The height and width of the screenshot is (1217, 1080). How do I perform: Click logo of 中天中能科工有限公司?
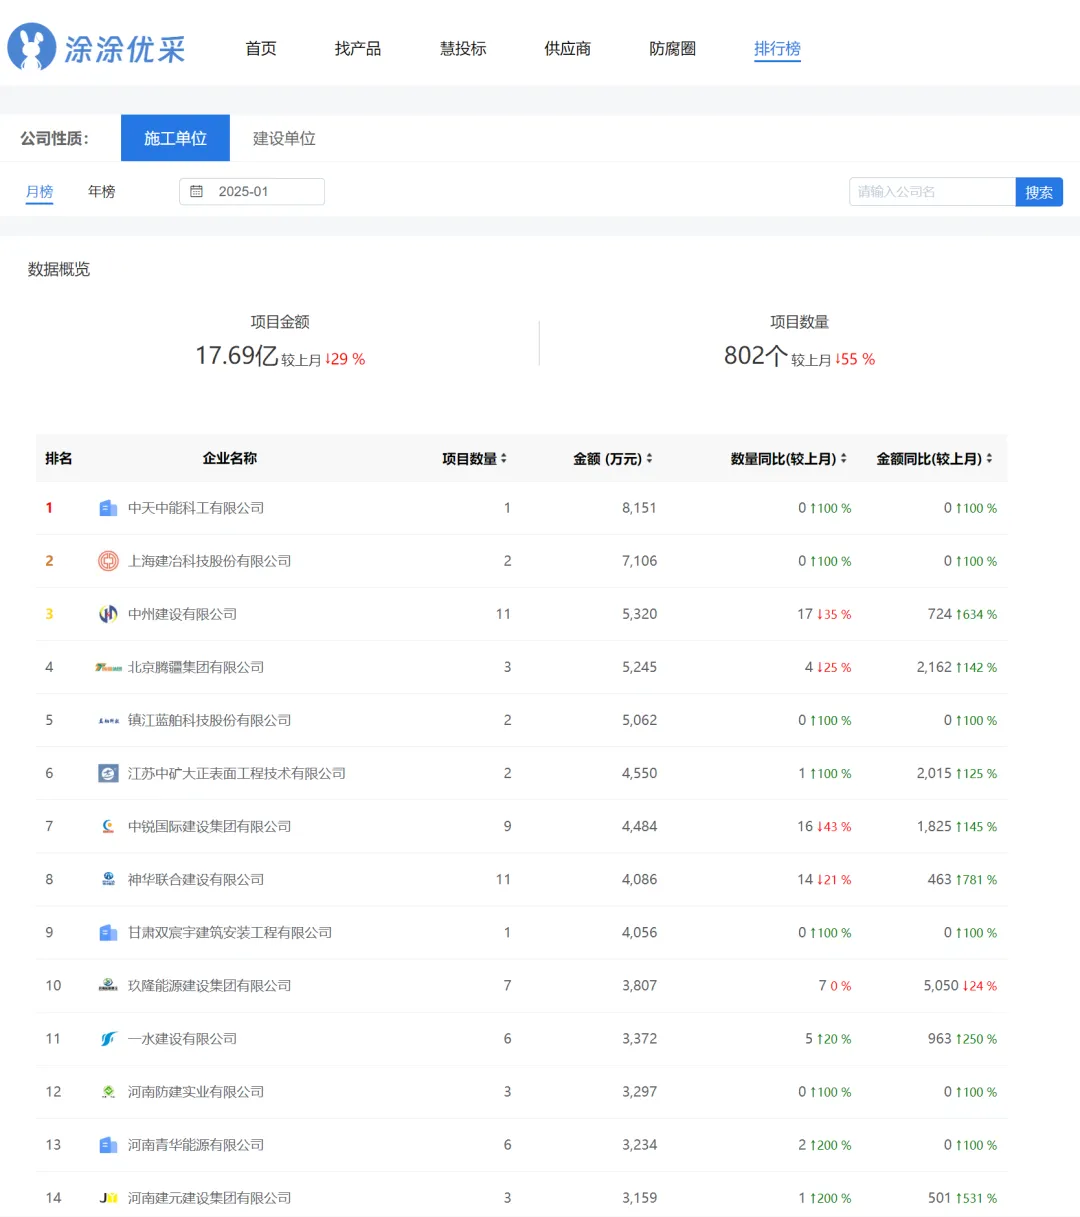point(108,508)
